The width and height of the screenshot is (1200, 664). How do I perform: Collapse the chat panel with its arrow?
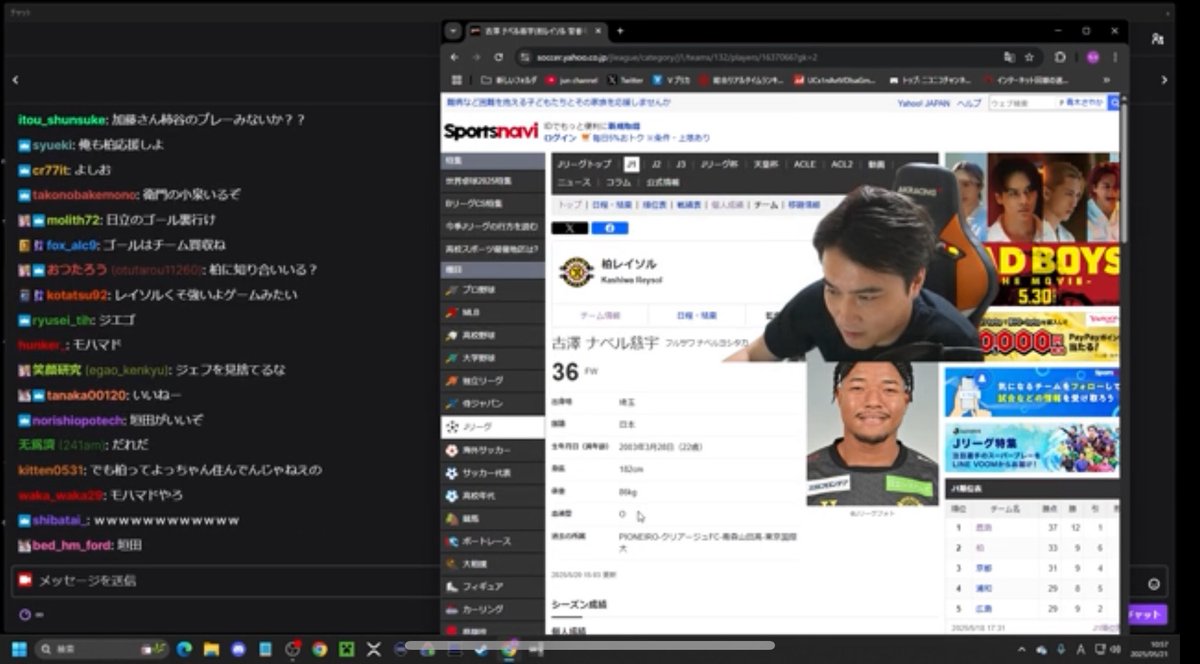[x=15, y=79]
